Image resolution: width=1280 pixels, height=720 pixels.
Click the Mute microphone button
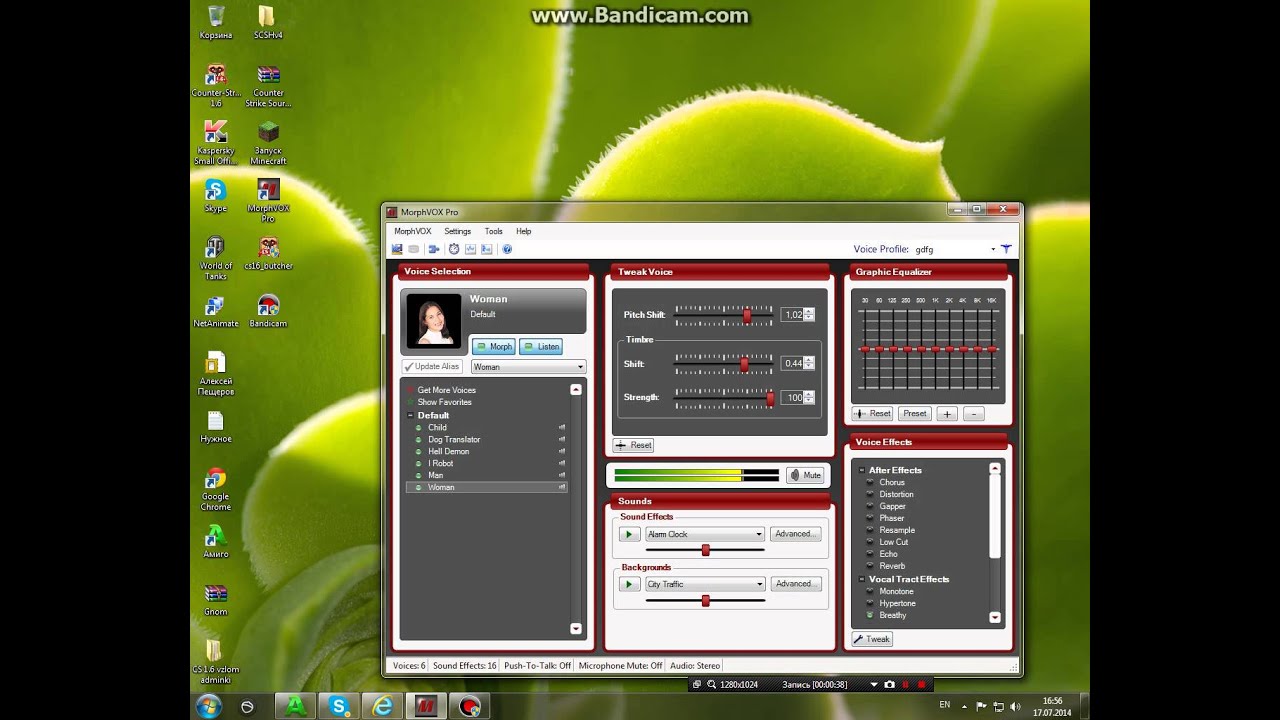[805, 476]
